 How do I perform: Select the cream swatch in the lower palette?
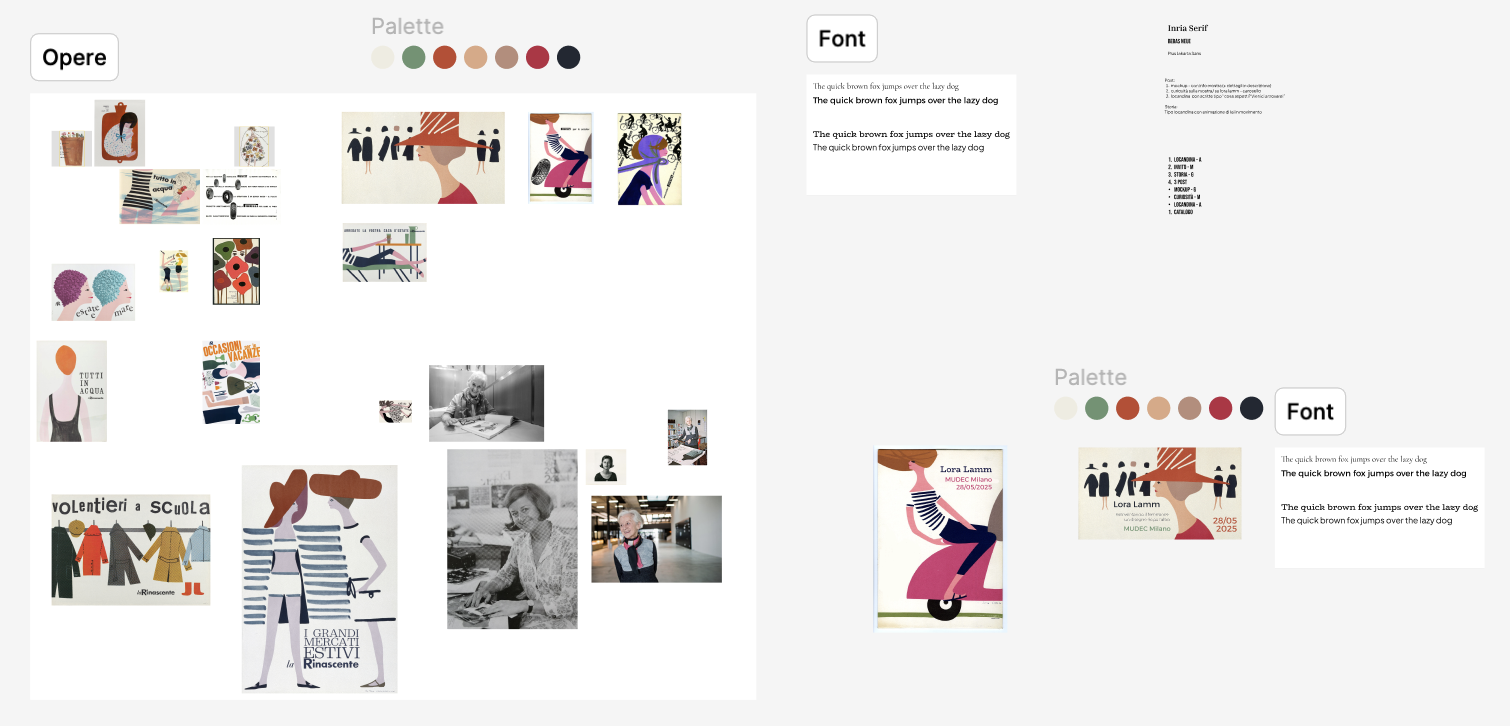tap(1066, 408)
